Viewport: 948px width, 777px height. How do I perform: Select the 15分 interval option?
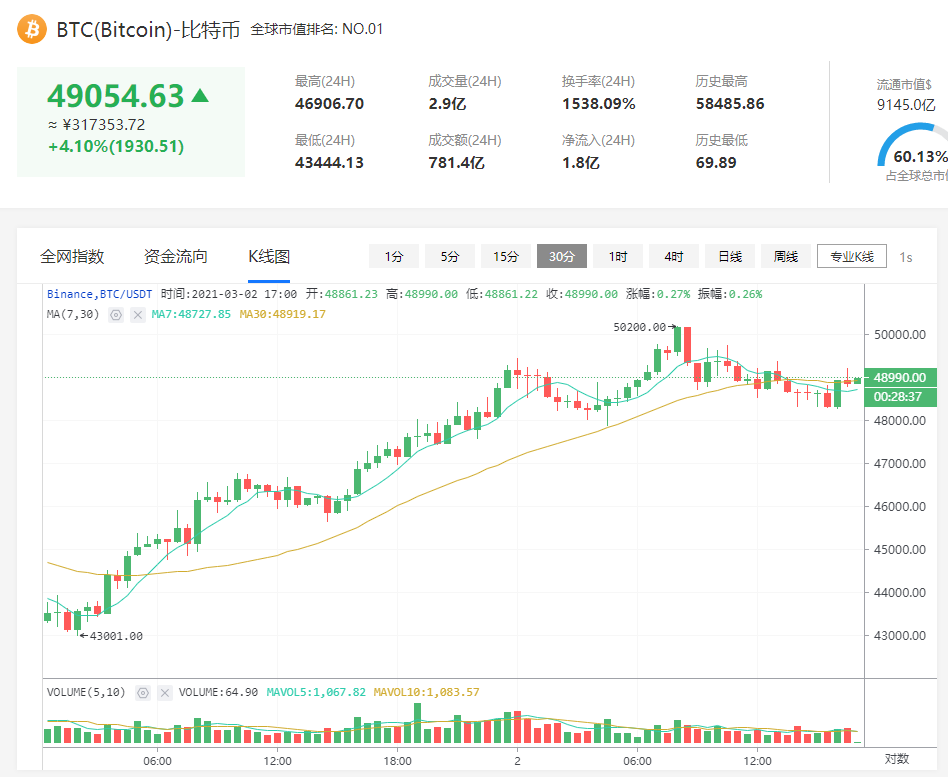point(505,256)
